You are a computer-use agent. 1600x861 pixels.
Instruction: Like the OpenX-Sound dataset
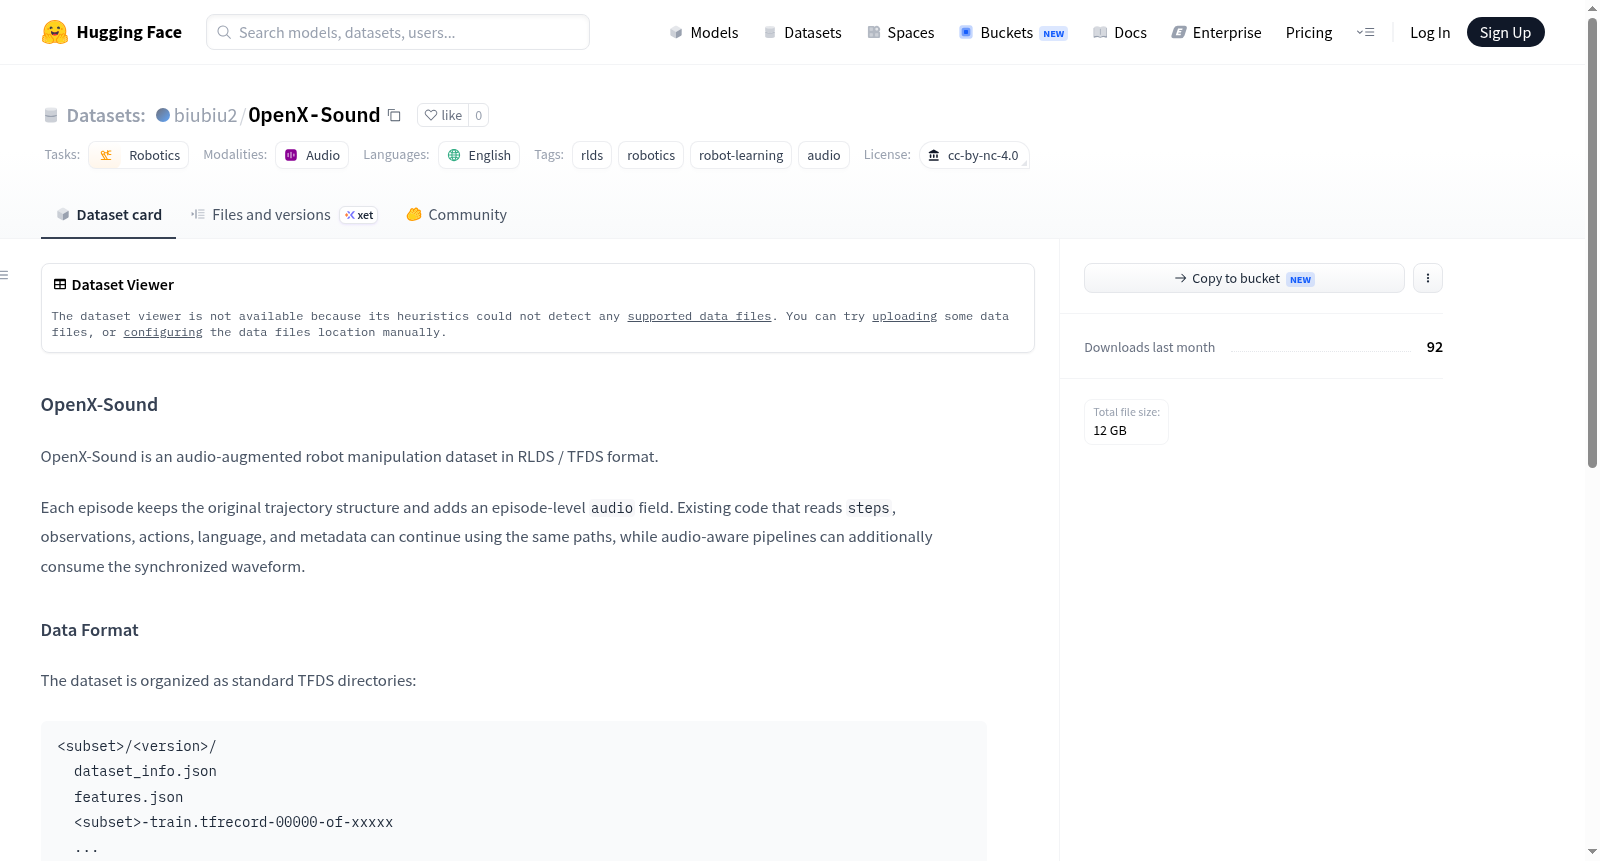443,115
